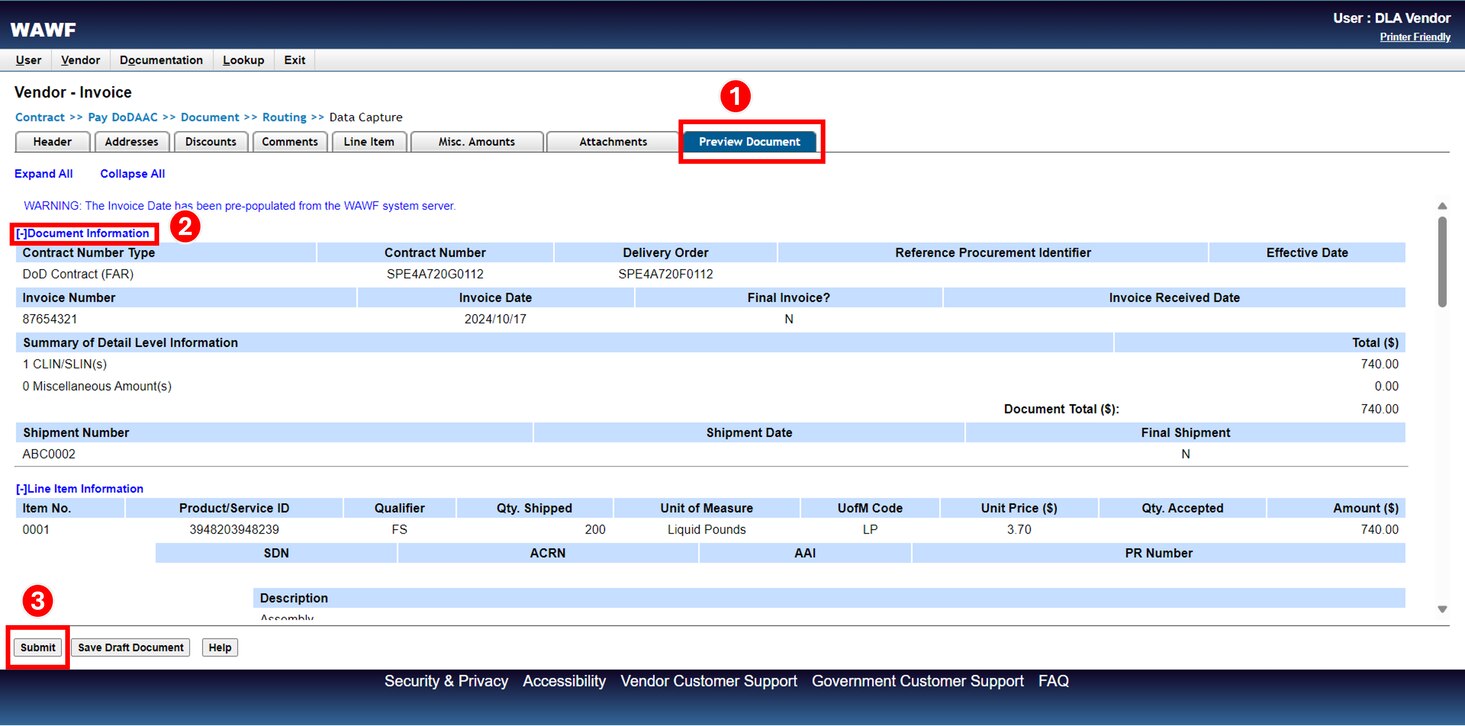Click the Liquid Pounds unit value
Image resolution: width=1465 pixels, height=726 pixels.
click(707, 530)
